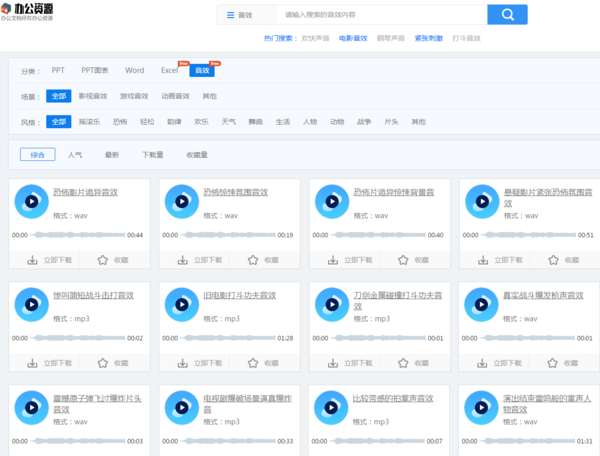The height and width of the screenshot is (456, 600).
Task: Filter style by 欢乐
Action: click(201, 122)
